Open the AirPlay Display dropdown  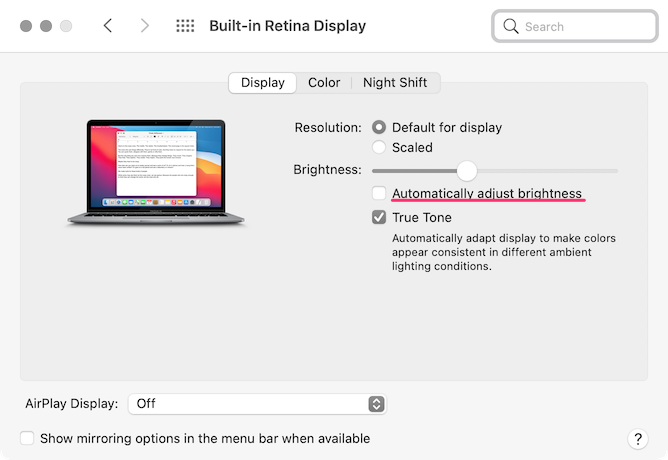click(257, 404)
